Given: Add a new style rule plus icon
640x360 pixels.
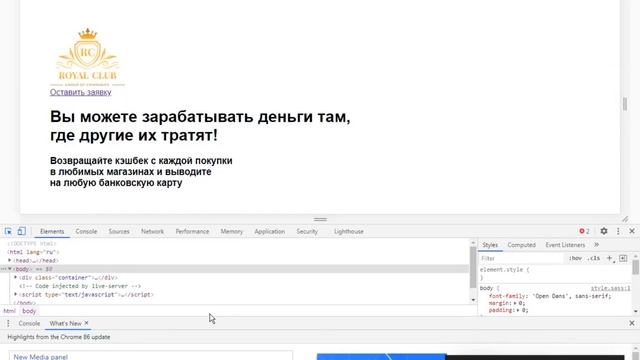Looking at the screenshot, I should (x=609, y=258).
